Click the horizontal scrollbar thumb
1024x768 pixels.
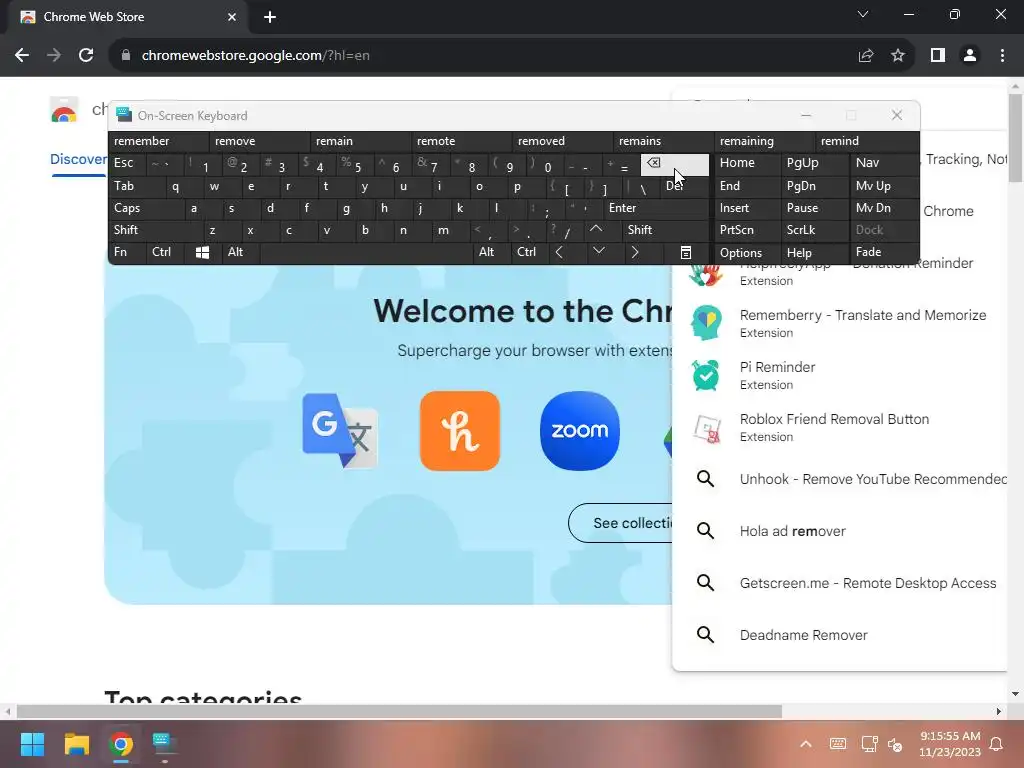pos(399,711)
